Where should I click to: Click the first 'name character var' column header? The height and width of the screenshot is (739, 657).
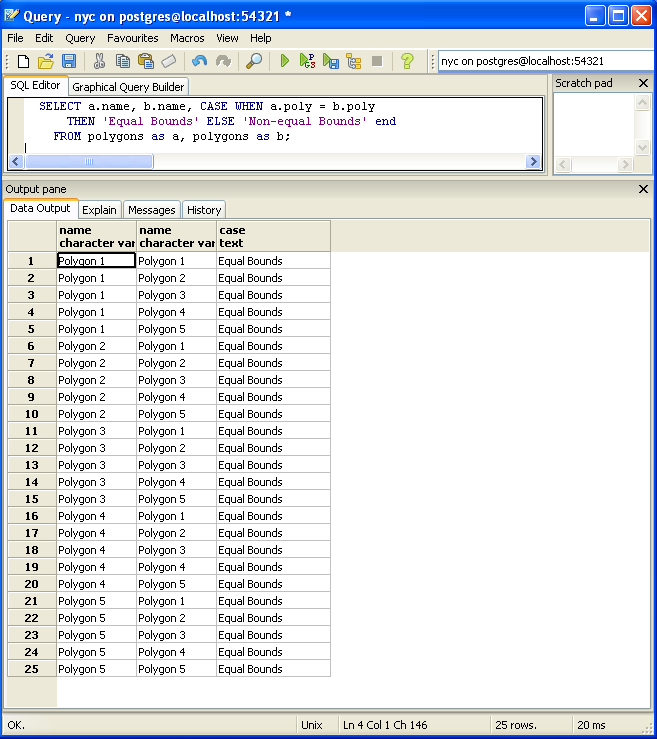(x=97, y=237)
